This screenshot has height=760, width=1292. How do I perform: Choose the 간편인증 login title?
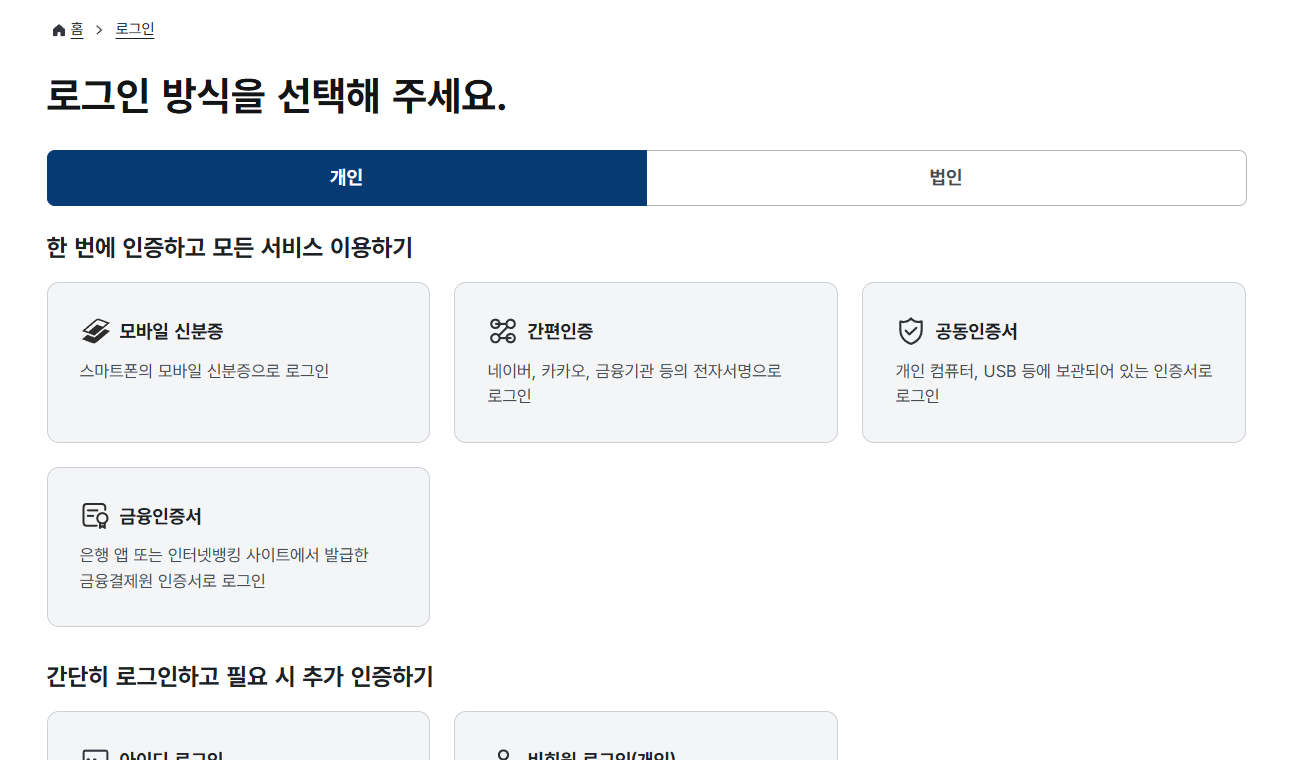tap(560, 331)
